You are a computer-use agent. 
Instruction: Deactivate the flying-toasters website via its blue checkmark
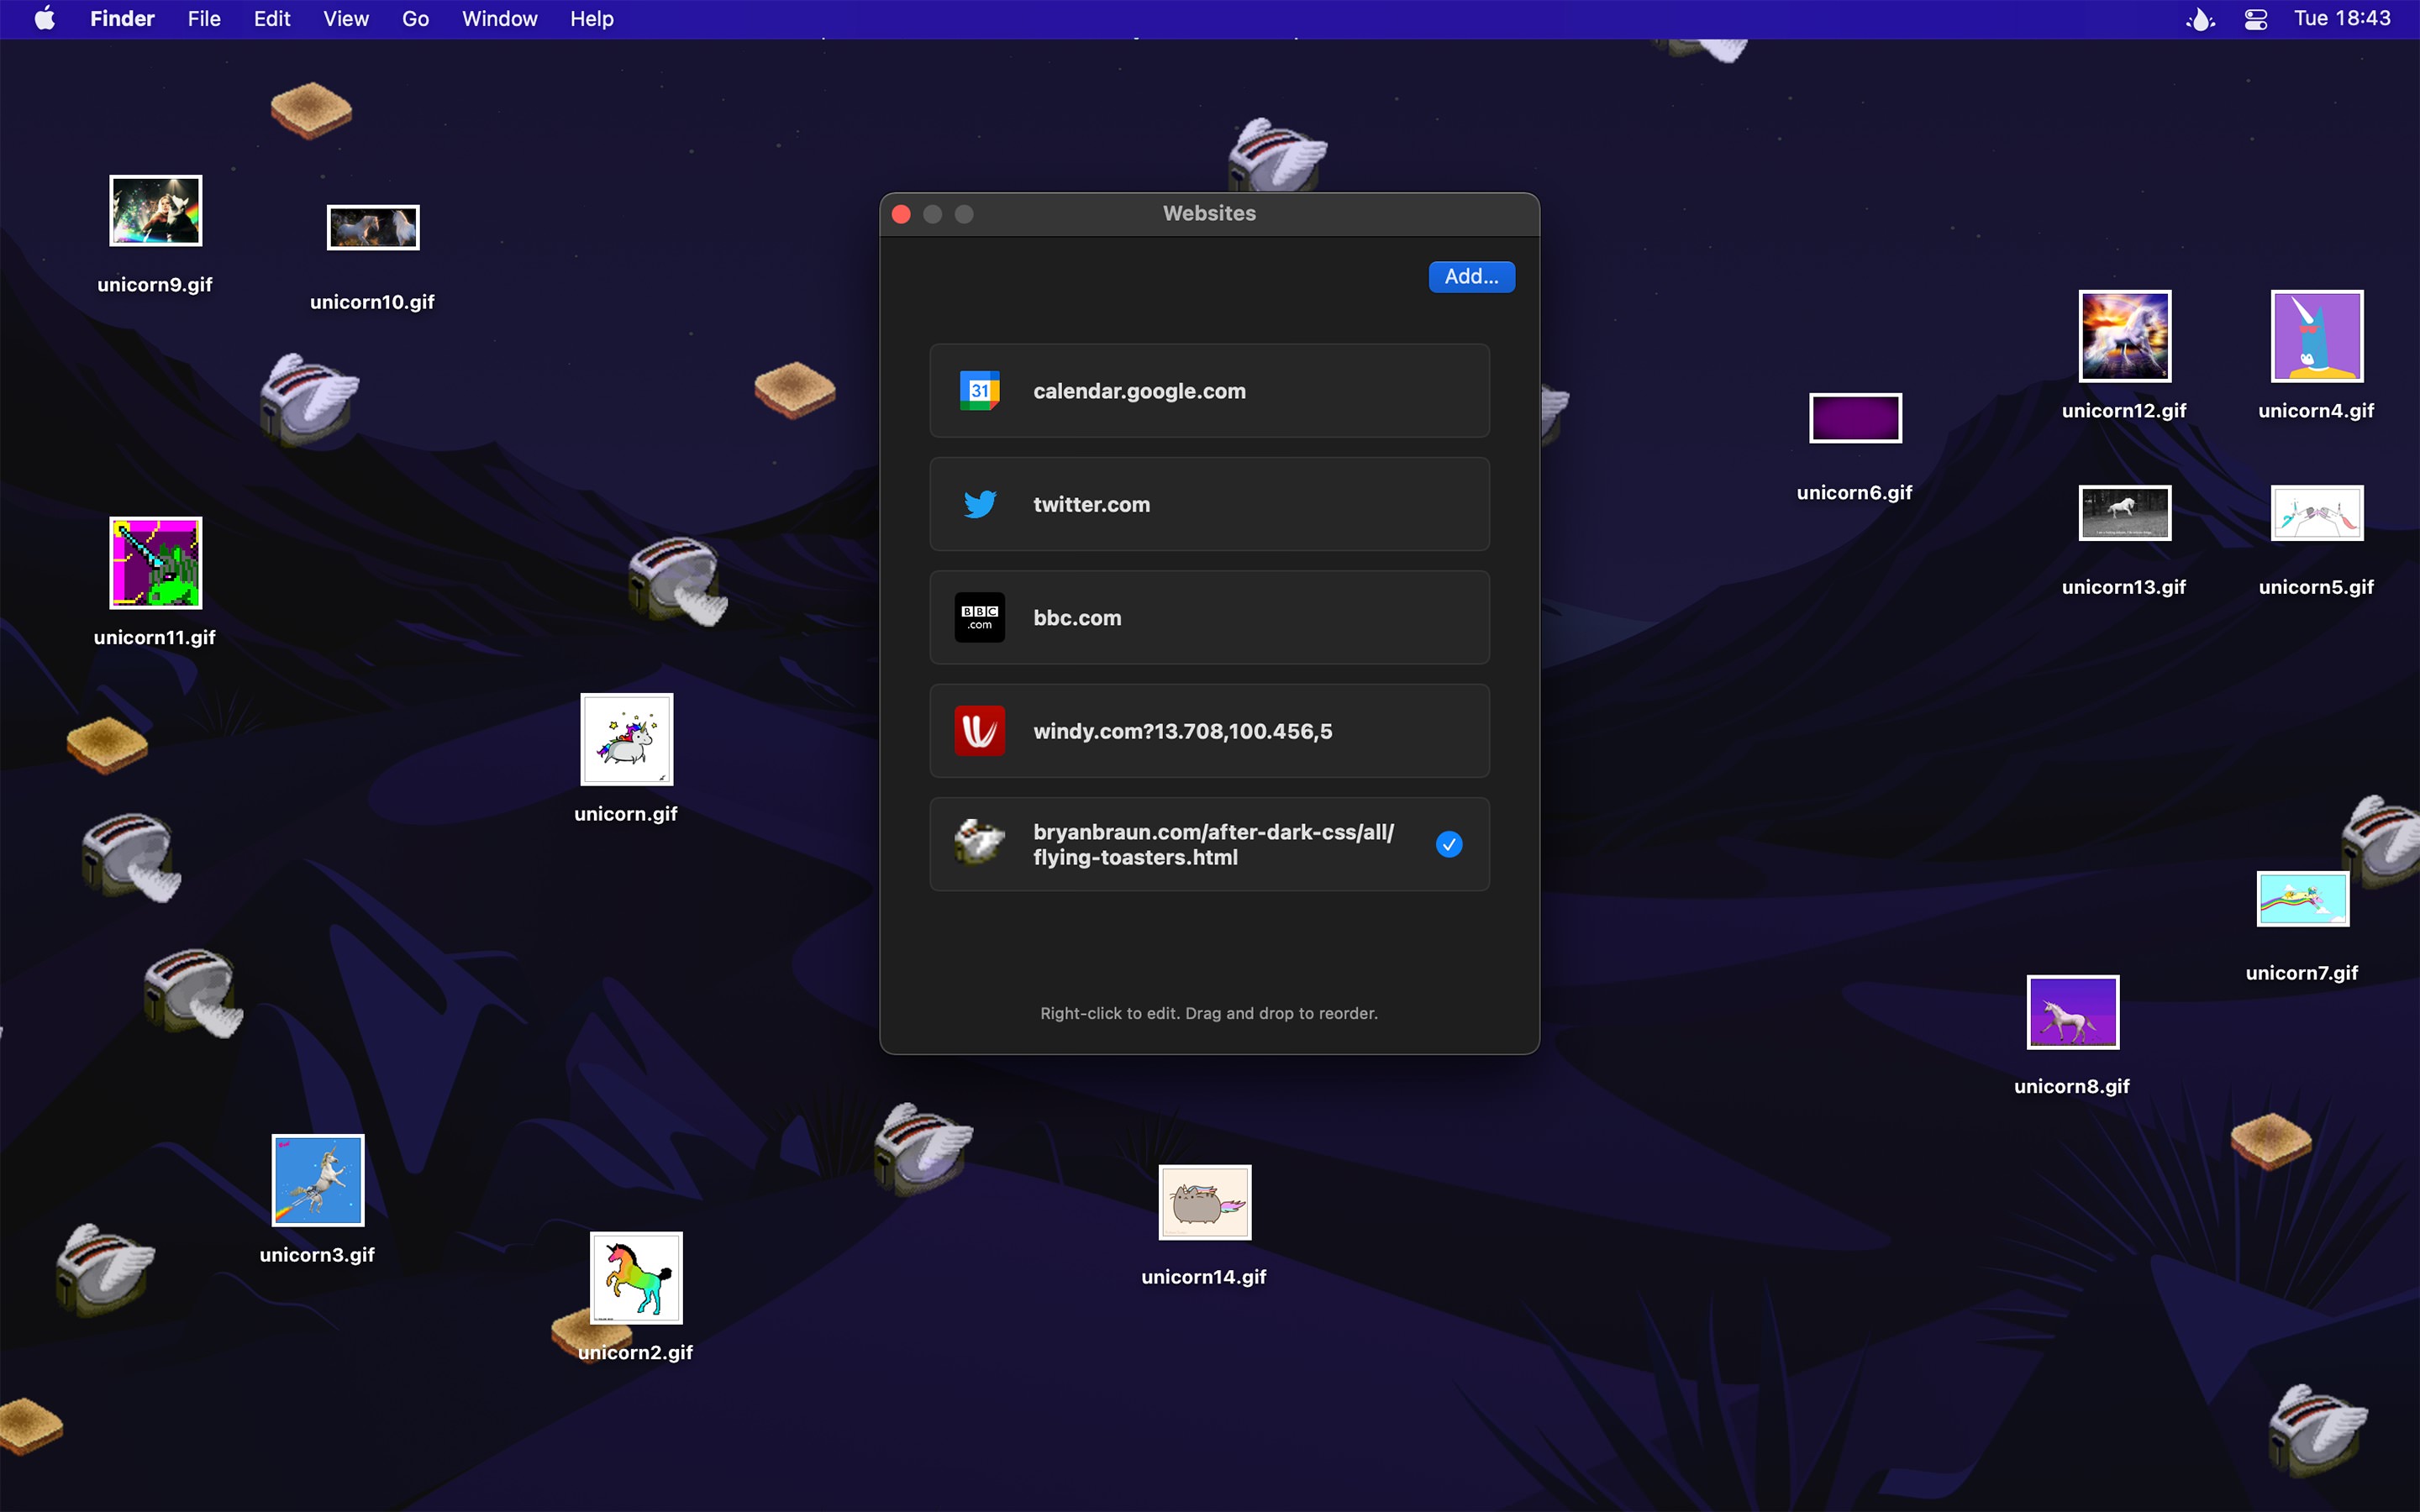point(1450,844)
